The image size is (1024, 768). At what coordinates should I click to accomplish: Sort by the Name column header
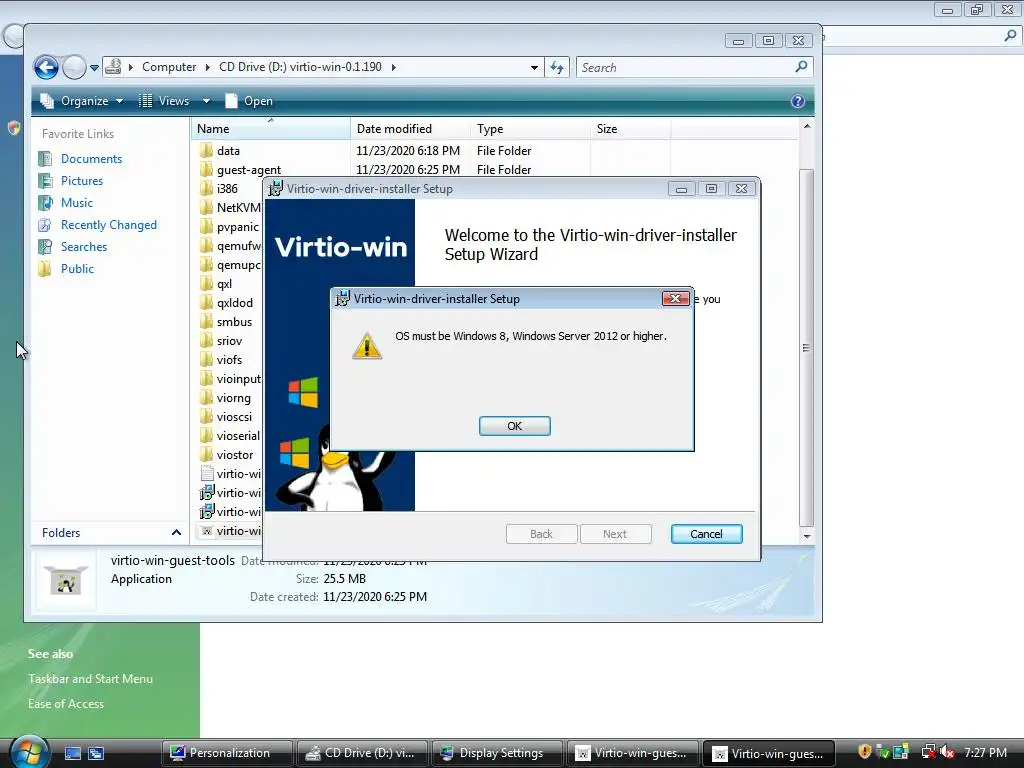(270, 129)
